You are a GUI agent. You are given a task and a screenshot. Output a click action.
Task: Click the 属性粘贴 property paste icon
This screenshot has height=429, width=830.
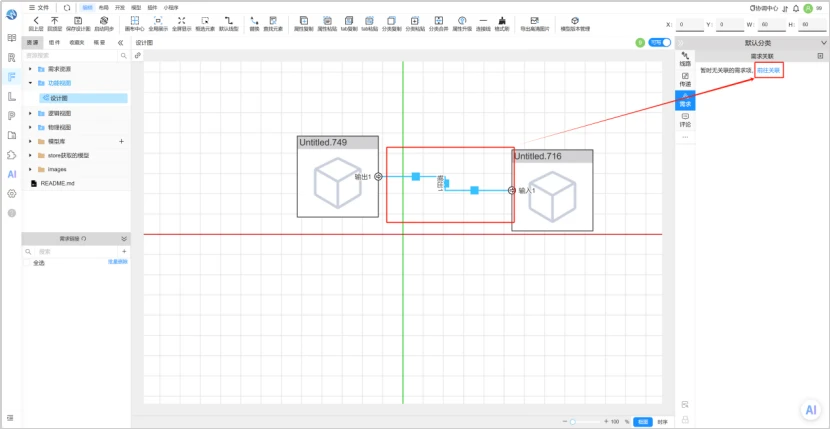pyautogui.click(x=327, y=20)
